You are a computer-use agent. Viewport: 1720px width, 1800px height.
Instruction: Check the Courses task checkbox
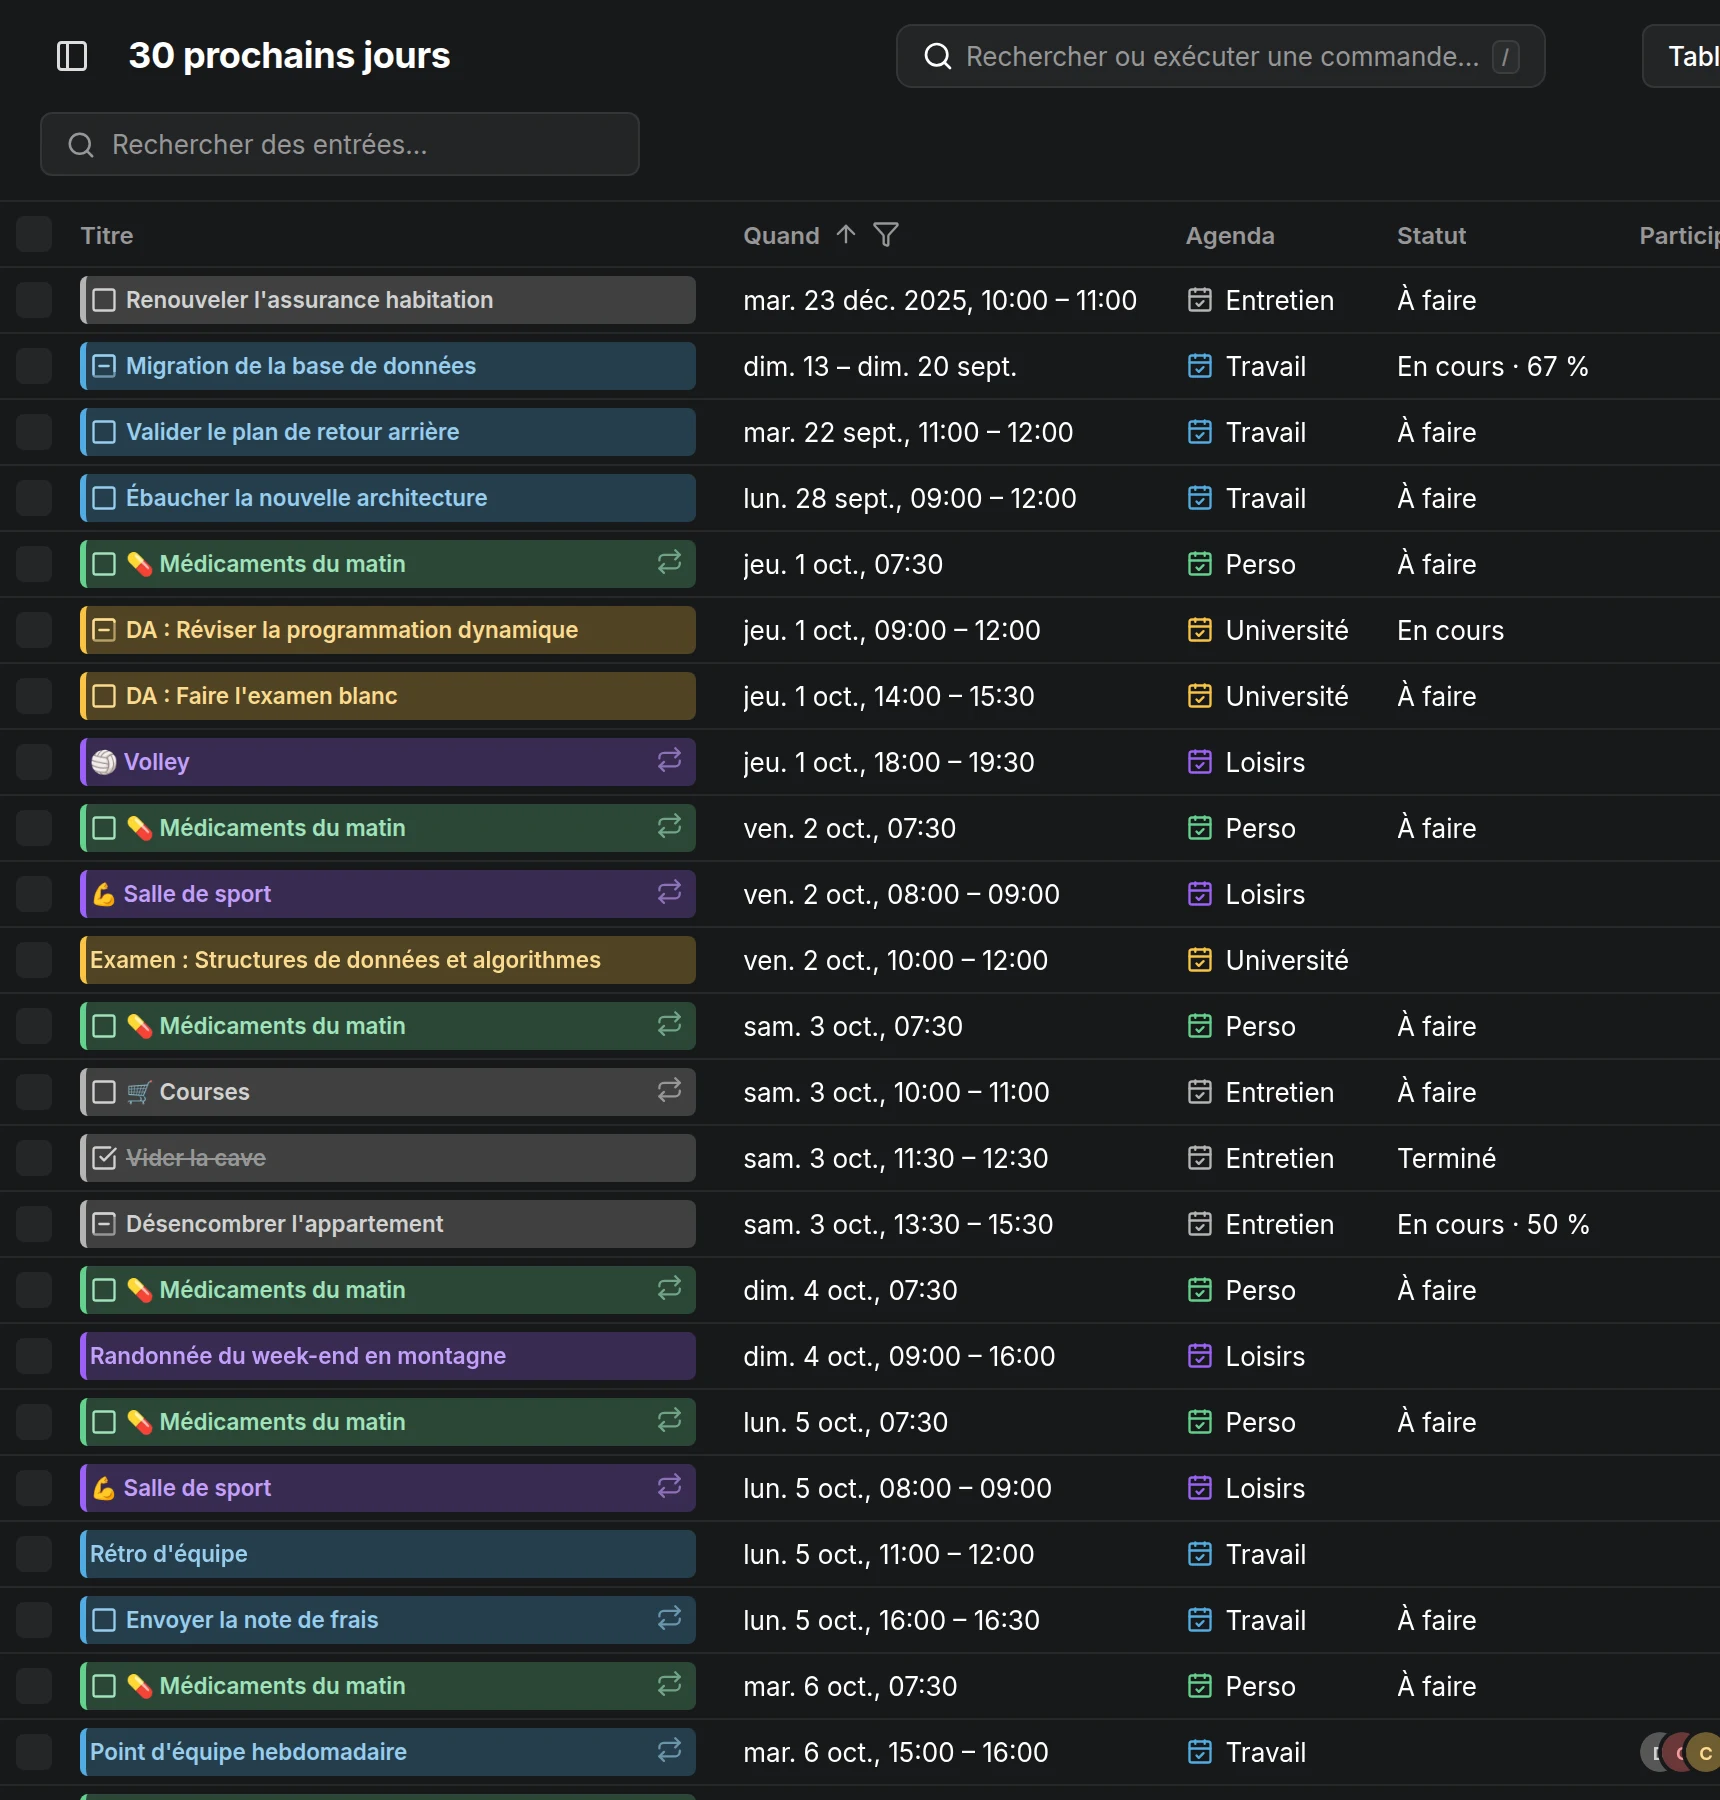tap(104, 1092)
